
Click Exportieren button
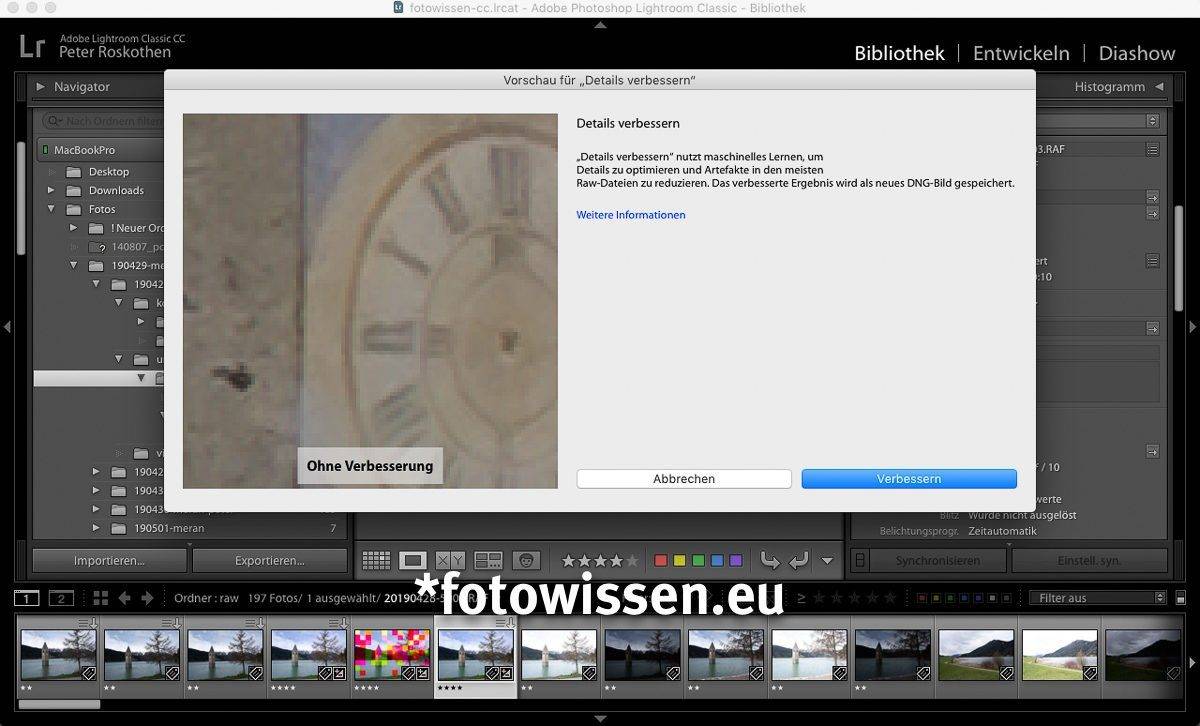coord(269,560)
